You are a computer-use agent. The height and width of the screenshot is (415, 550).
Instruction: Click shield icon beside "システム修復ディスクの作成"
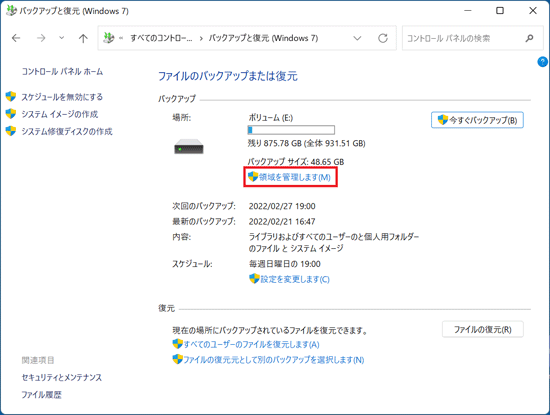click(x=11, y=131)
